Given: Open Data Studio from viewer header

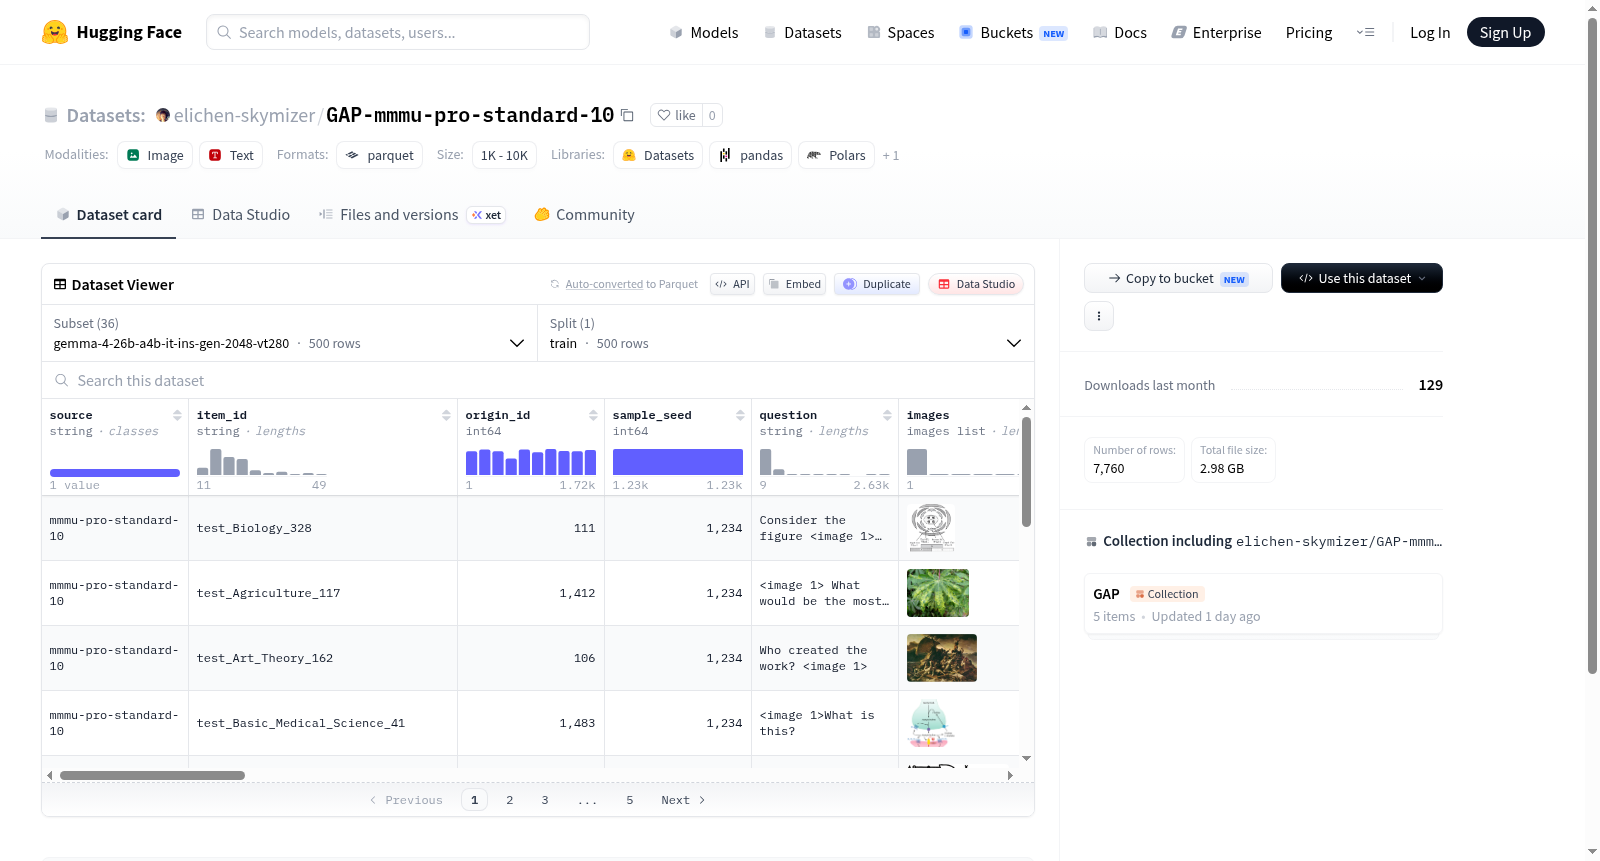Looking at the screenshot, I should coord(976,284).
